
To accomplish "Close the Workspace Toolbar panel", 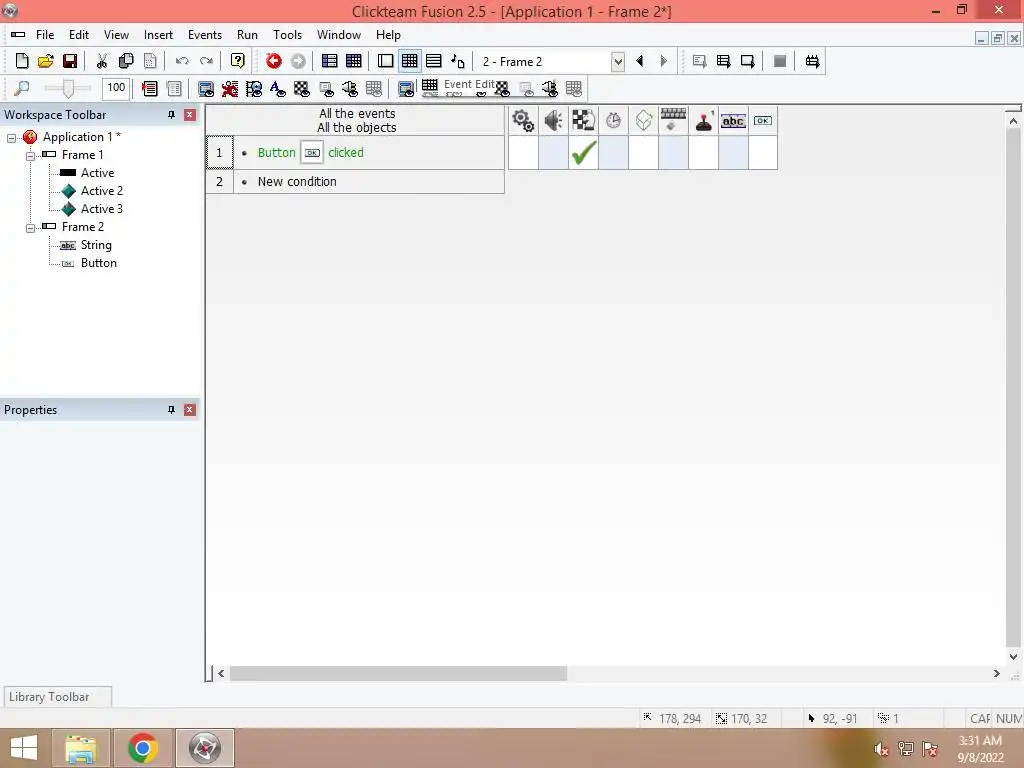I will [189, 115].
